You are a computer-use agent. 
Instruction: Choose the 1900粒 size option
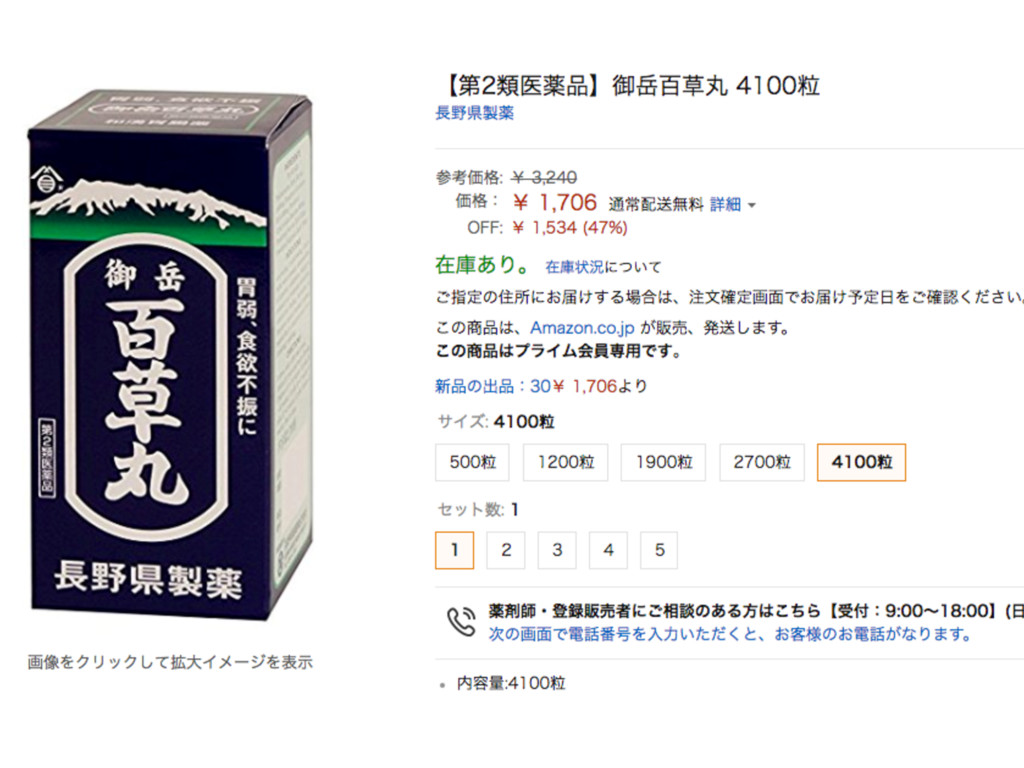[664, 462]
